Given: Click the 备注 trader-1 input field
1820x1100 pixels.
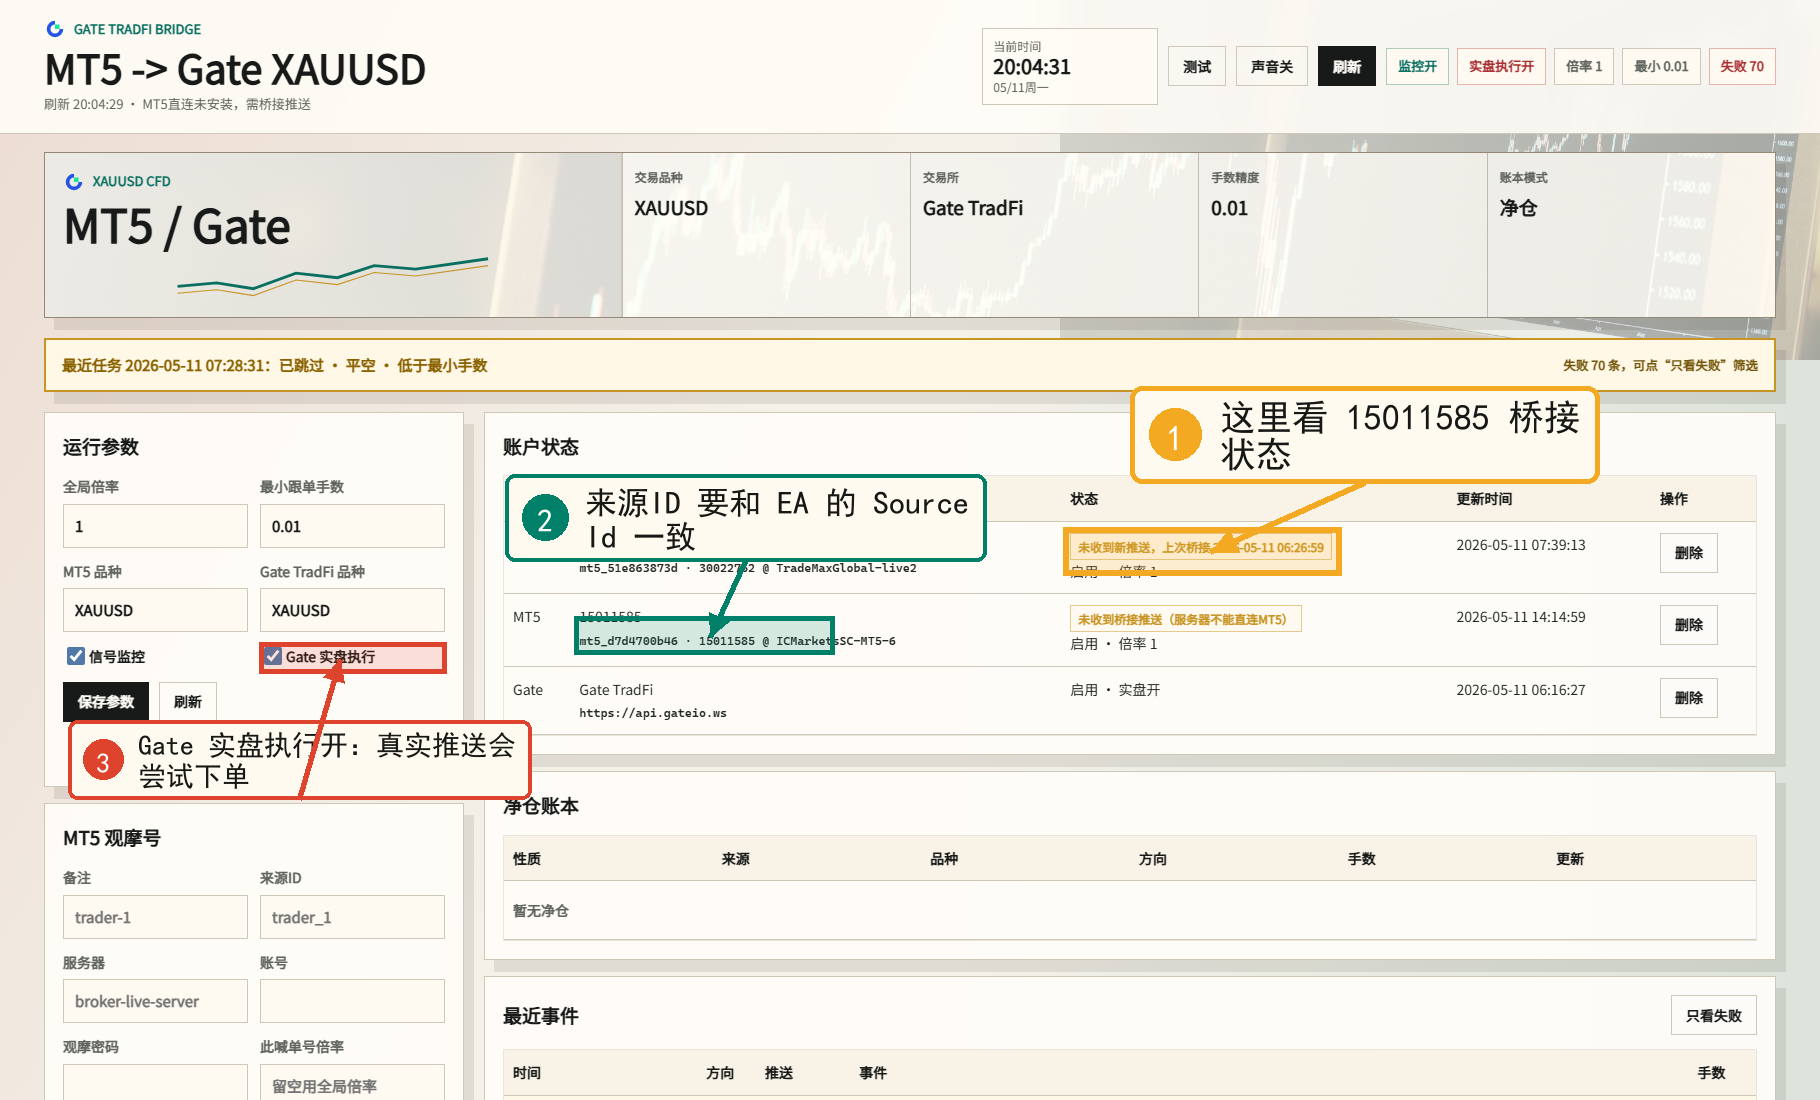Looking at the screenshot, I should (155, 917).
